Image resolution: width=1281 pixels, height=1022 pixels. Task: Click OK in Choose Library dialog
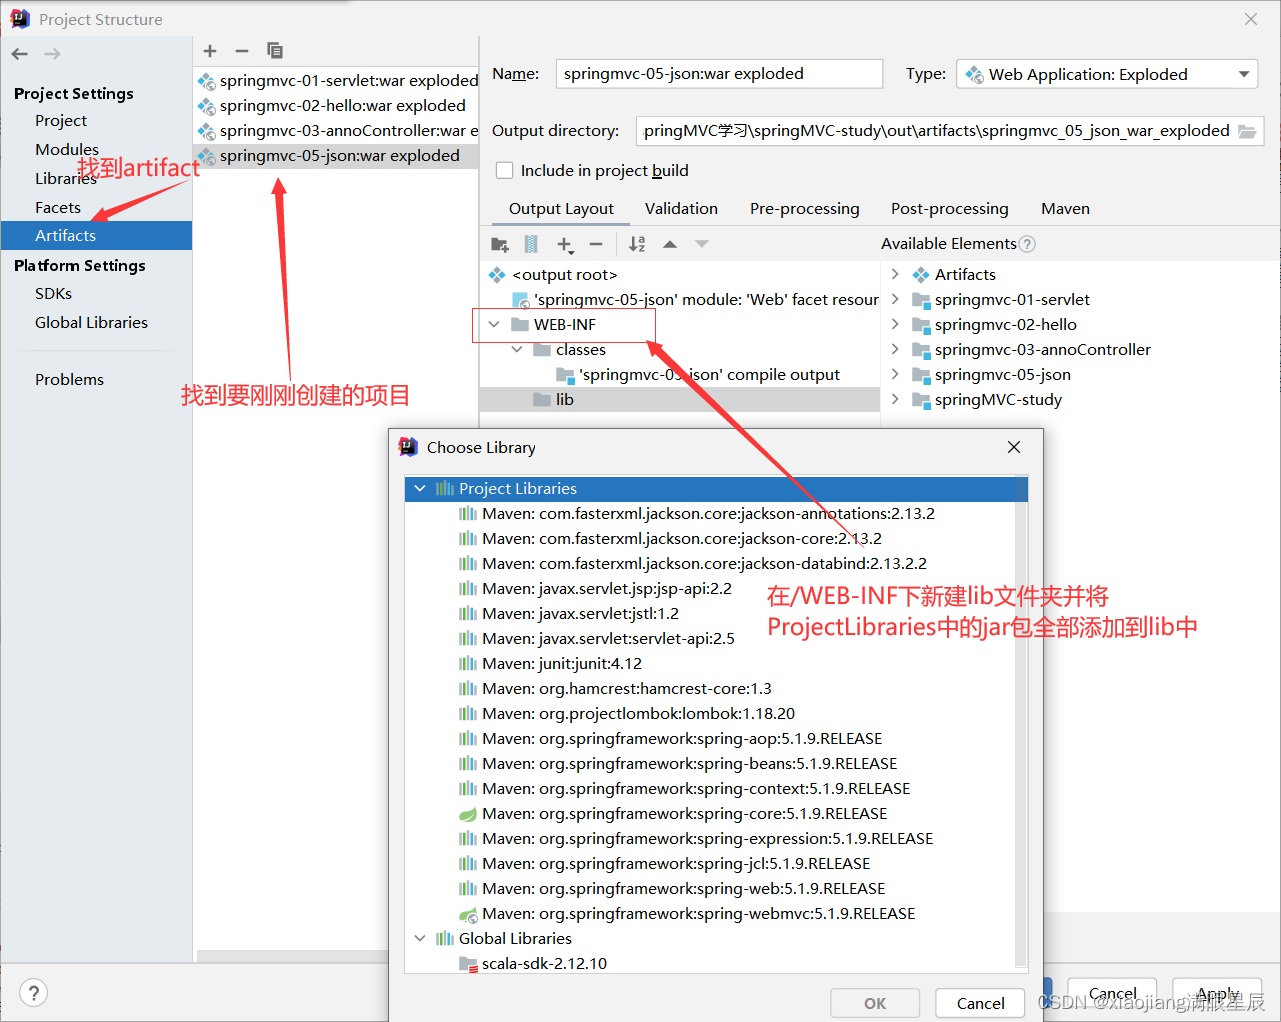tap(875, 1003)
